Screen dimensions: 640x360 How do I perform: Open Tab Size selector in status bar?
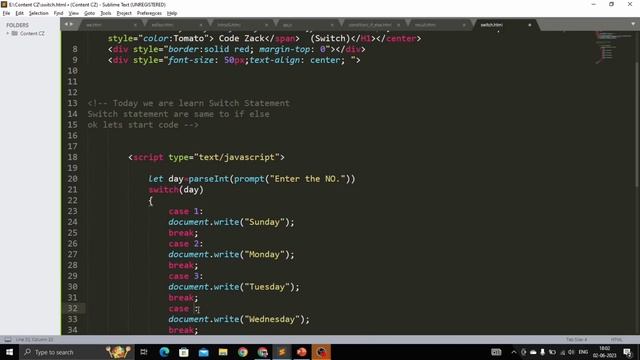pos(576,340)
